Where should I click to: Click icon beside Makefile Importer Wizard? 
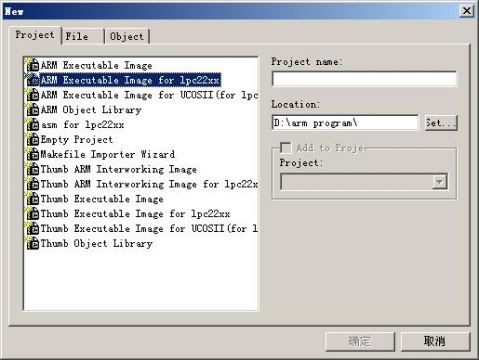32,154
